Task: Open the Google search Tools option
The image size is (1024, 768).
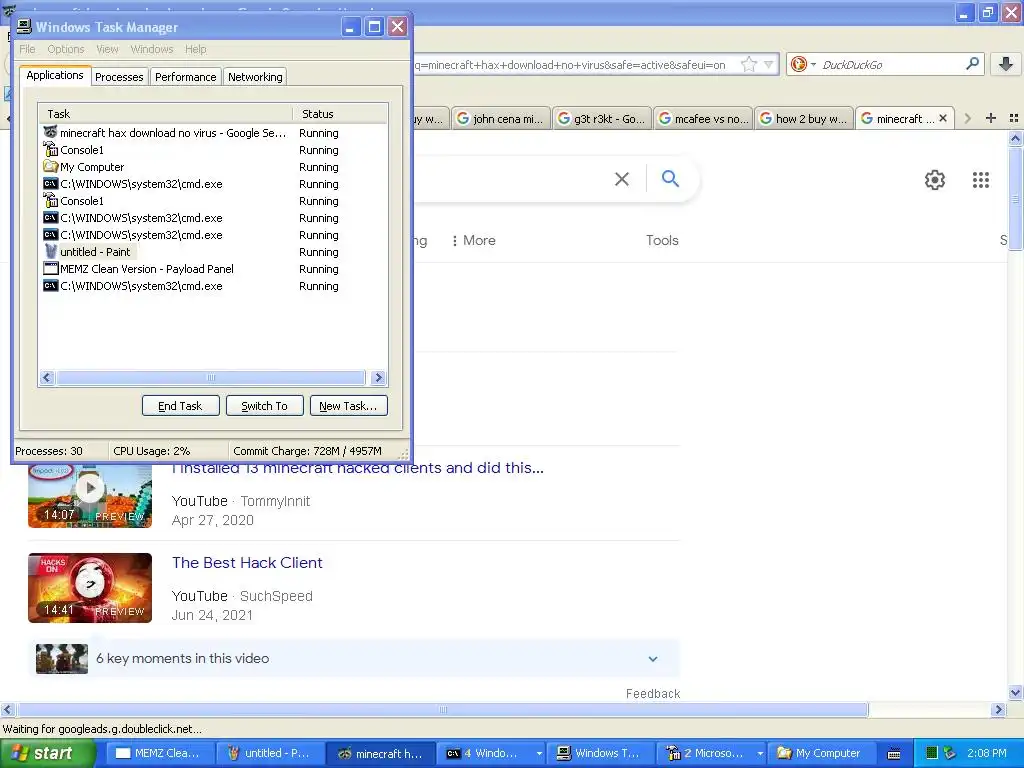Action: coord(662,240)
